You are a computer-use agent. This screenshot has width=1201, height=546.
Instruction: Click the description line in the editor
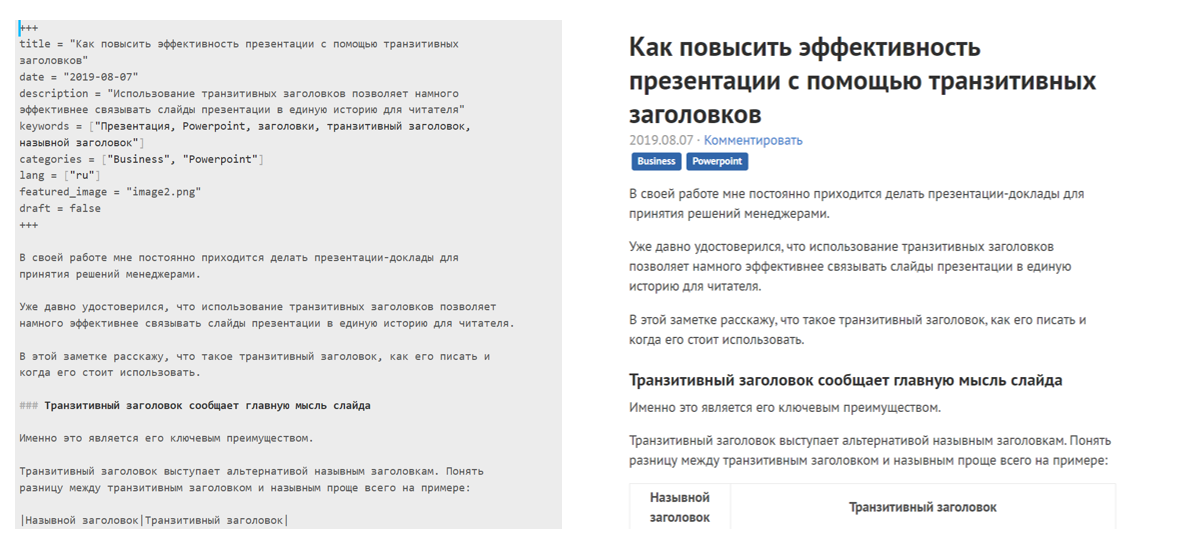click(x=242, y=101)
